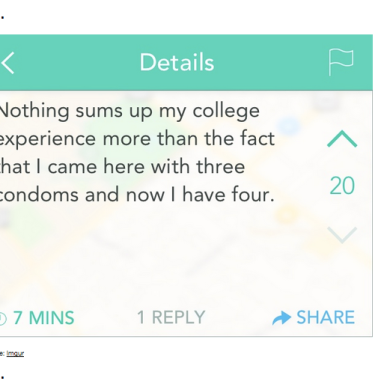Click the period above the post card

coord(2,17)
